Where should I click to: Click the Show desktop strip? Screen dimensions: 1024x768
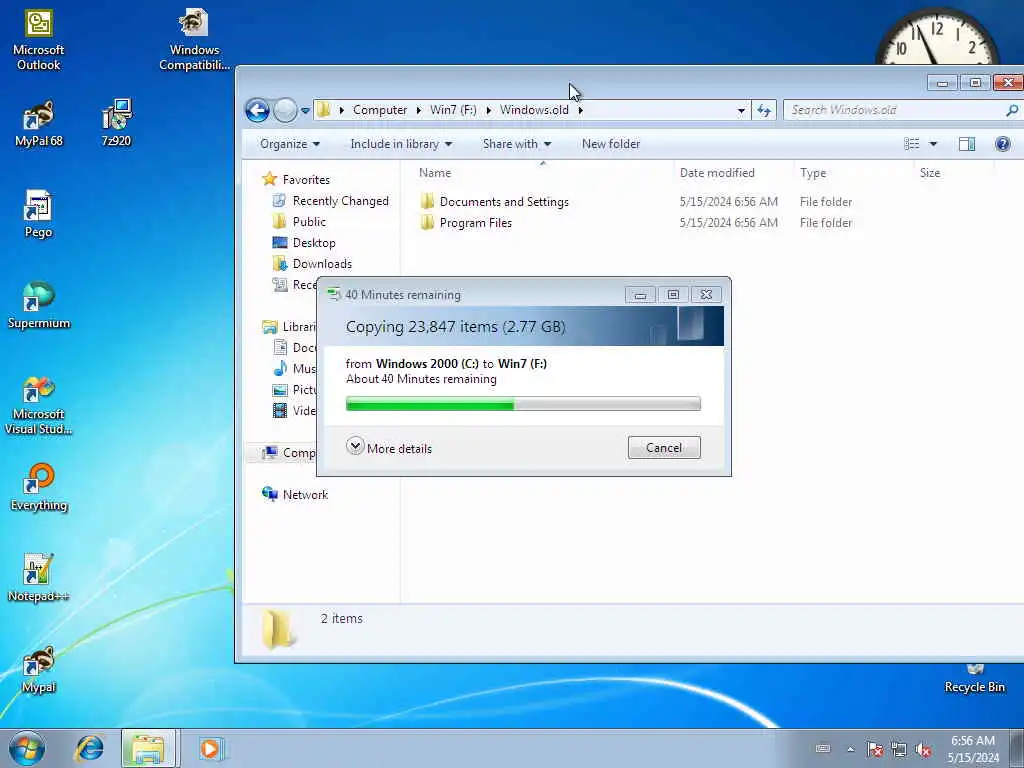click(x=1017, y=748)
